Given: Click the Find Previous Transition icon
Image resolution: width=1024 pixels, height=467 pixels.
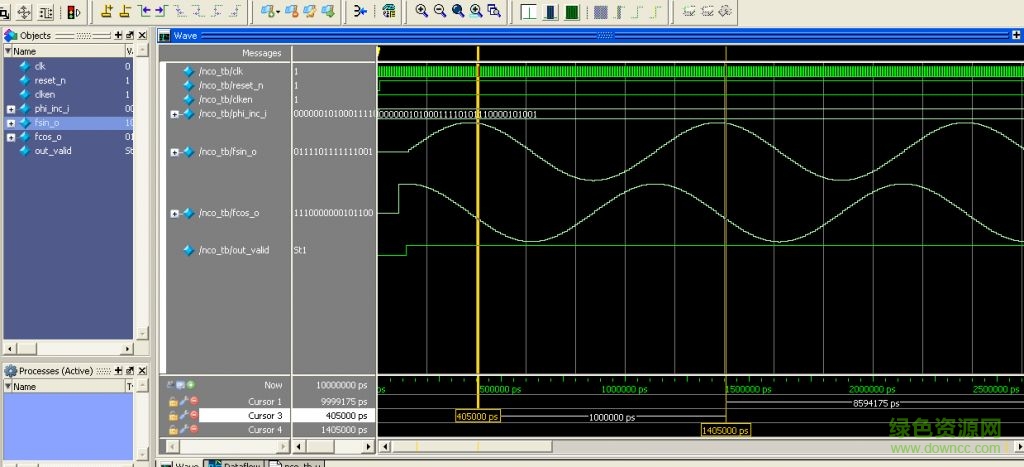Looking at the screenshot, I should point(146,12).
